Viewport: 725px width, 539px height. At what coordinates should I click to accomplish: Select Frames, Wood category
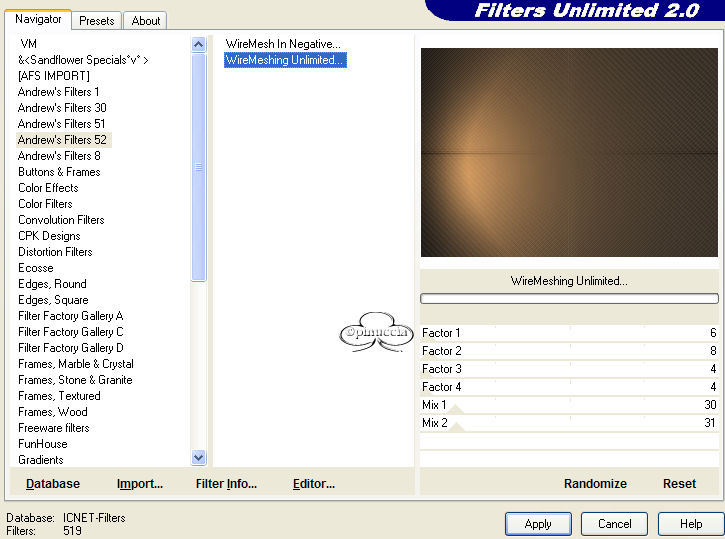coord(53,412)
